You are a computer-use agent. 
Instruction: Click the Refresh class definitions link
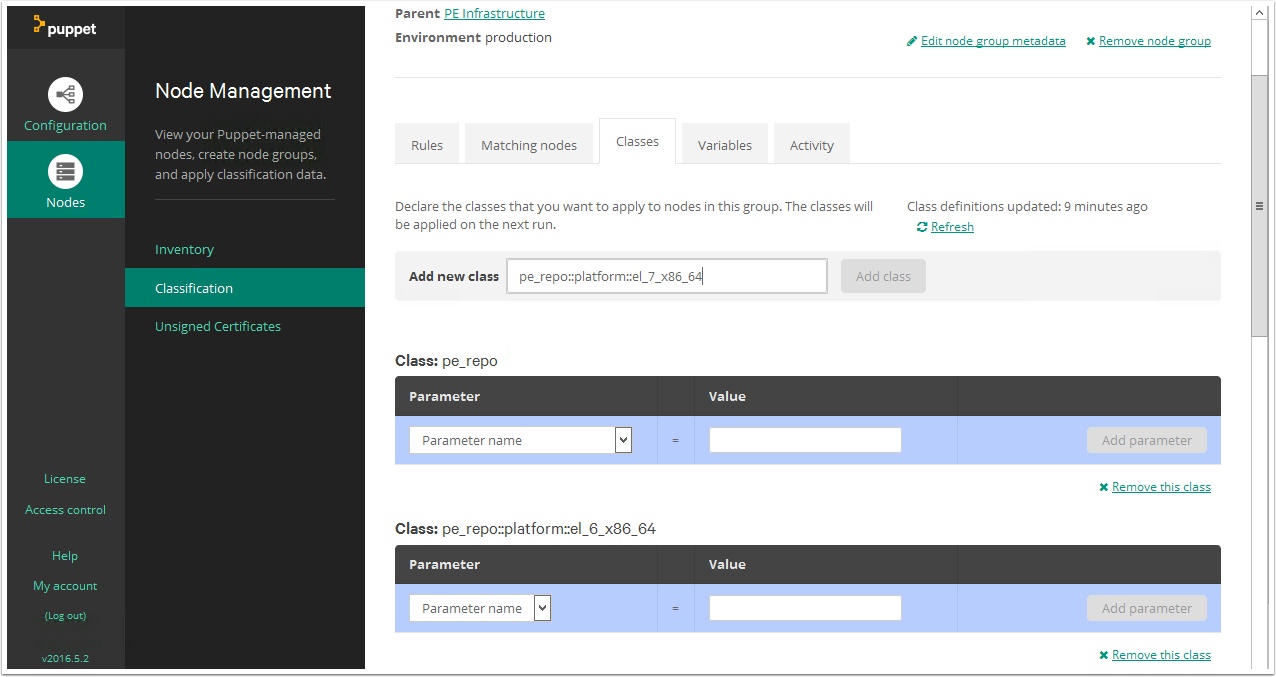click(952, 227)
